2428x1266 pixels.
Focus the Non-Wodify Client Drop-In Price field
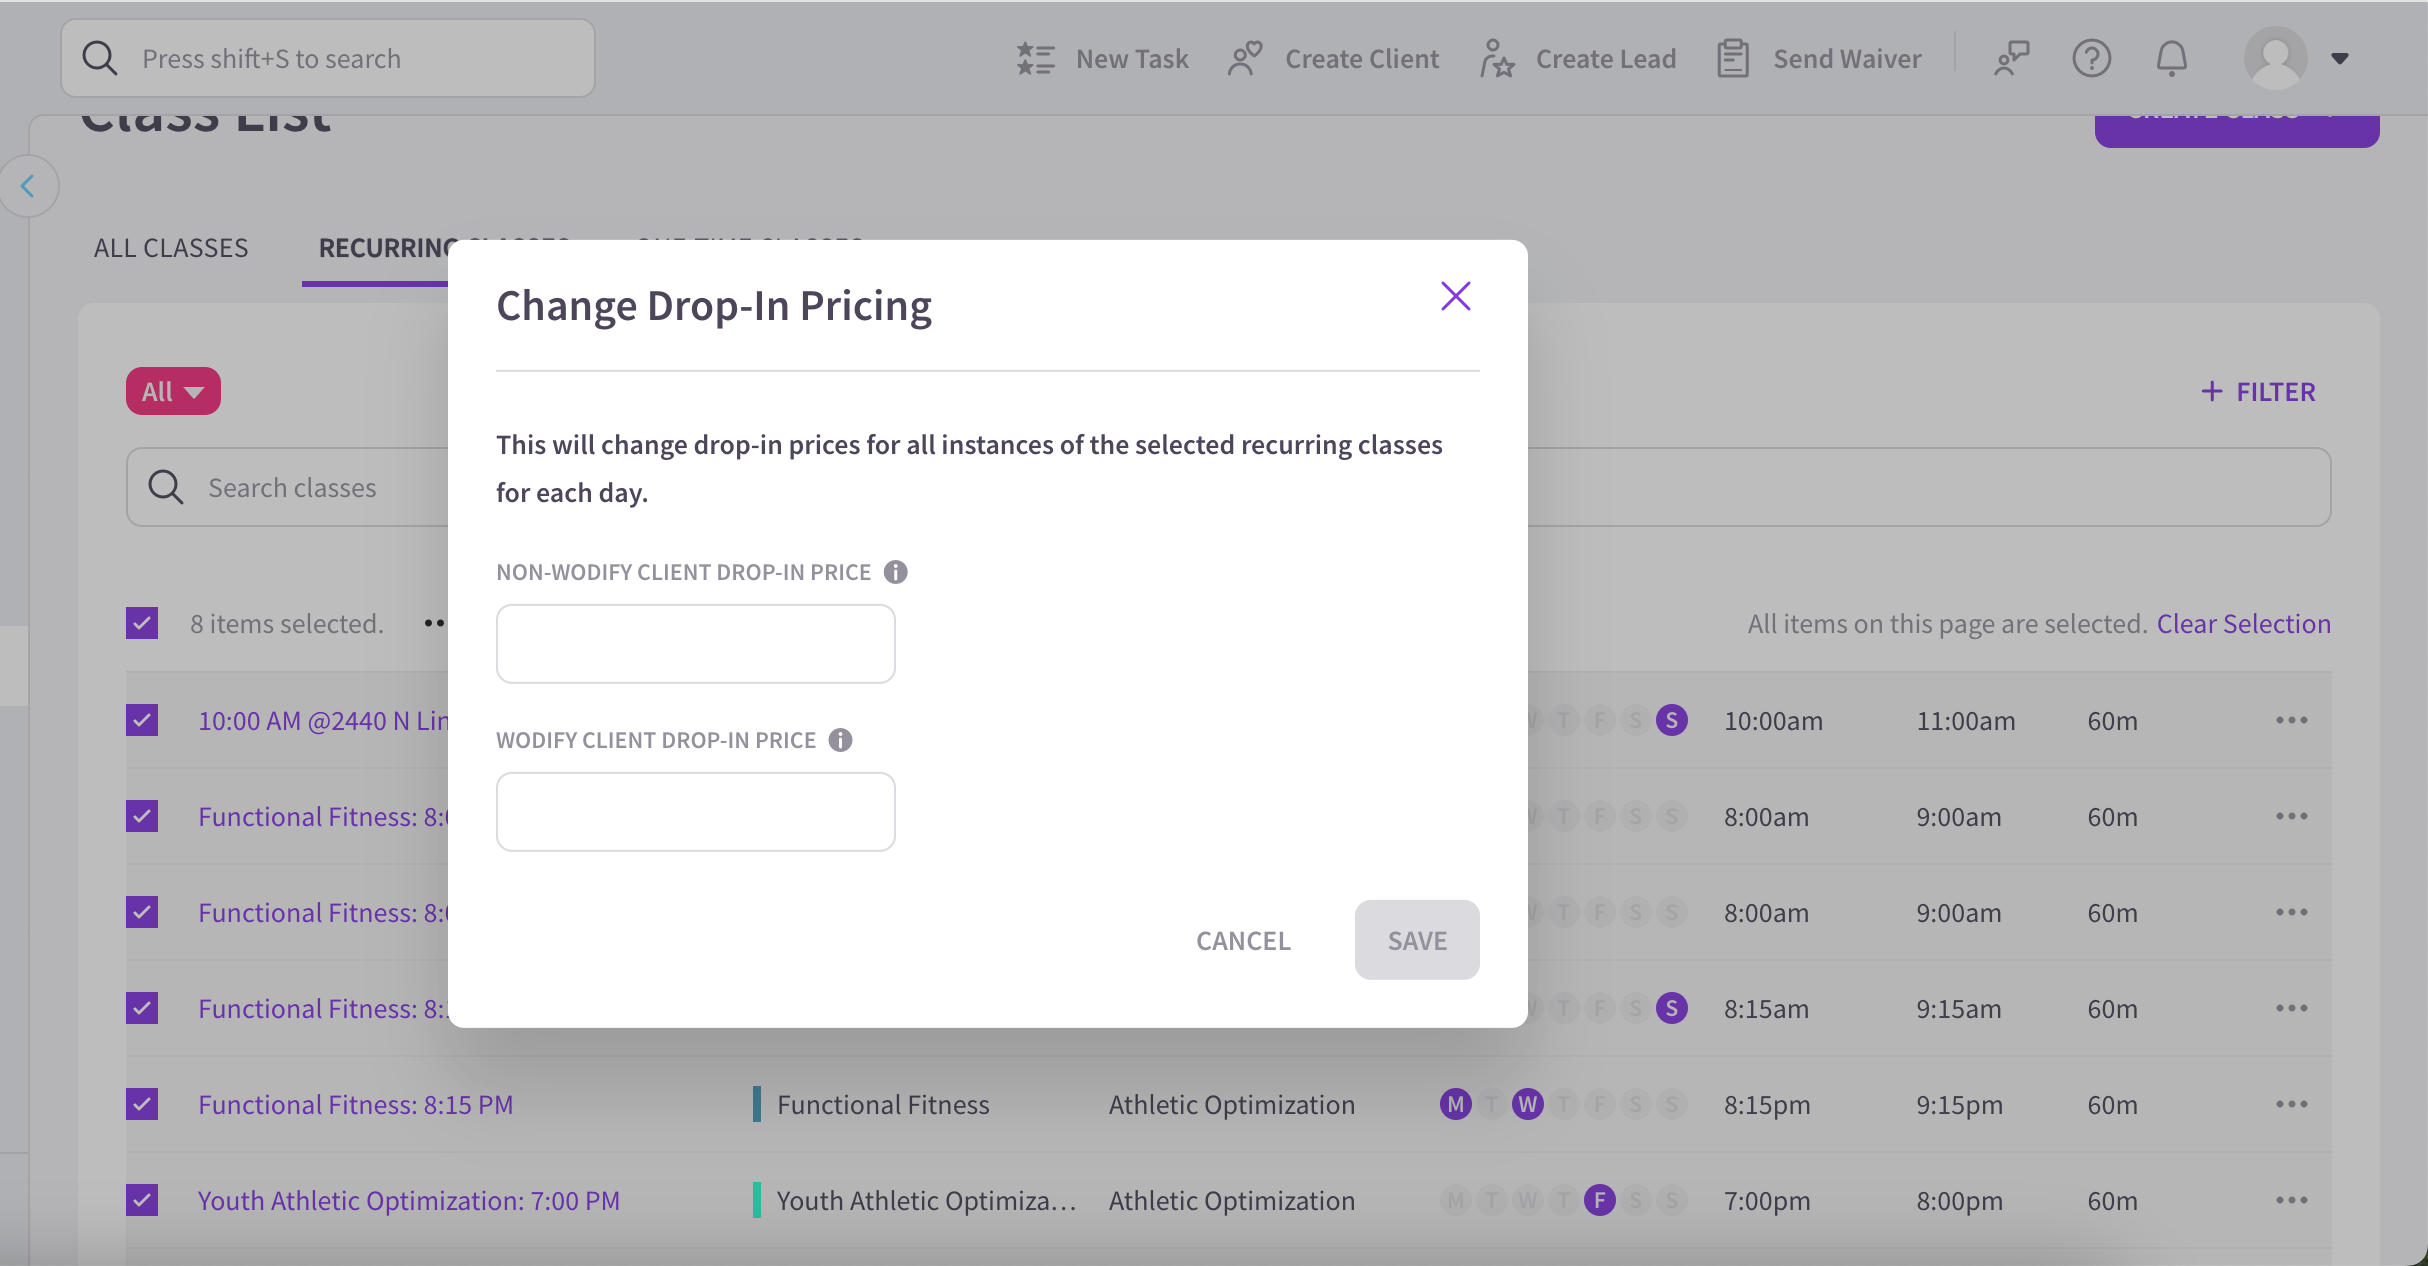(695, 644)
